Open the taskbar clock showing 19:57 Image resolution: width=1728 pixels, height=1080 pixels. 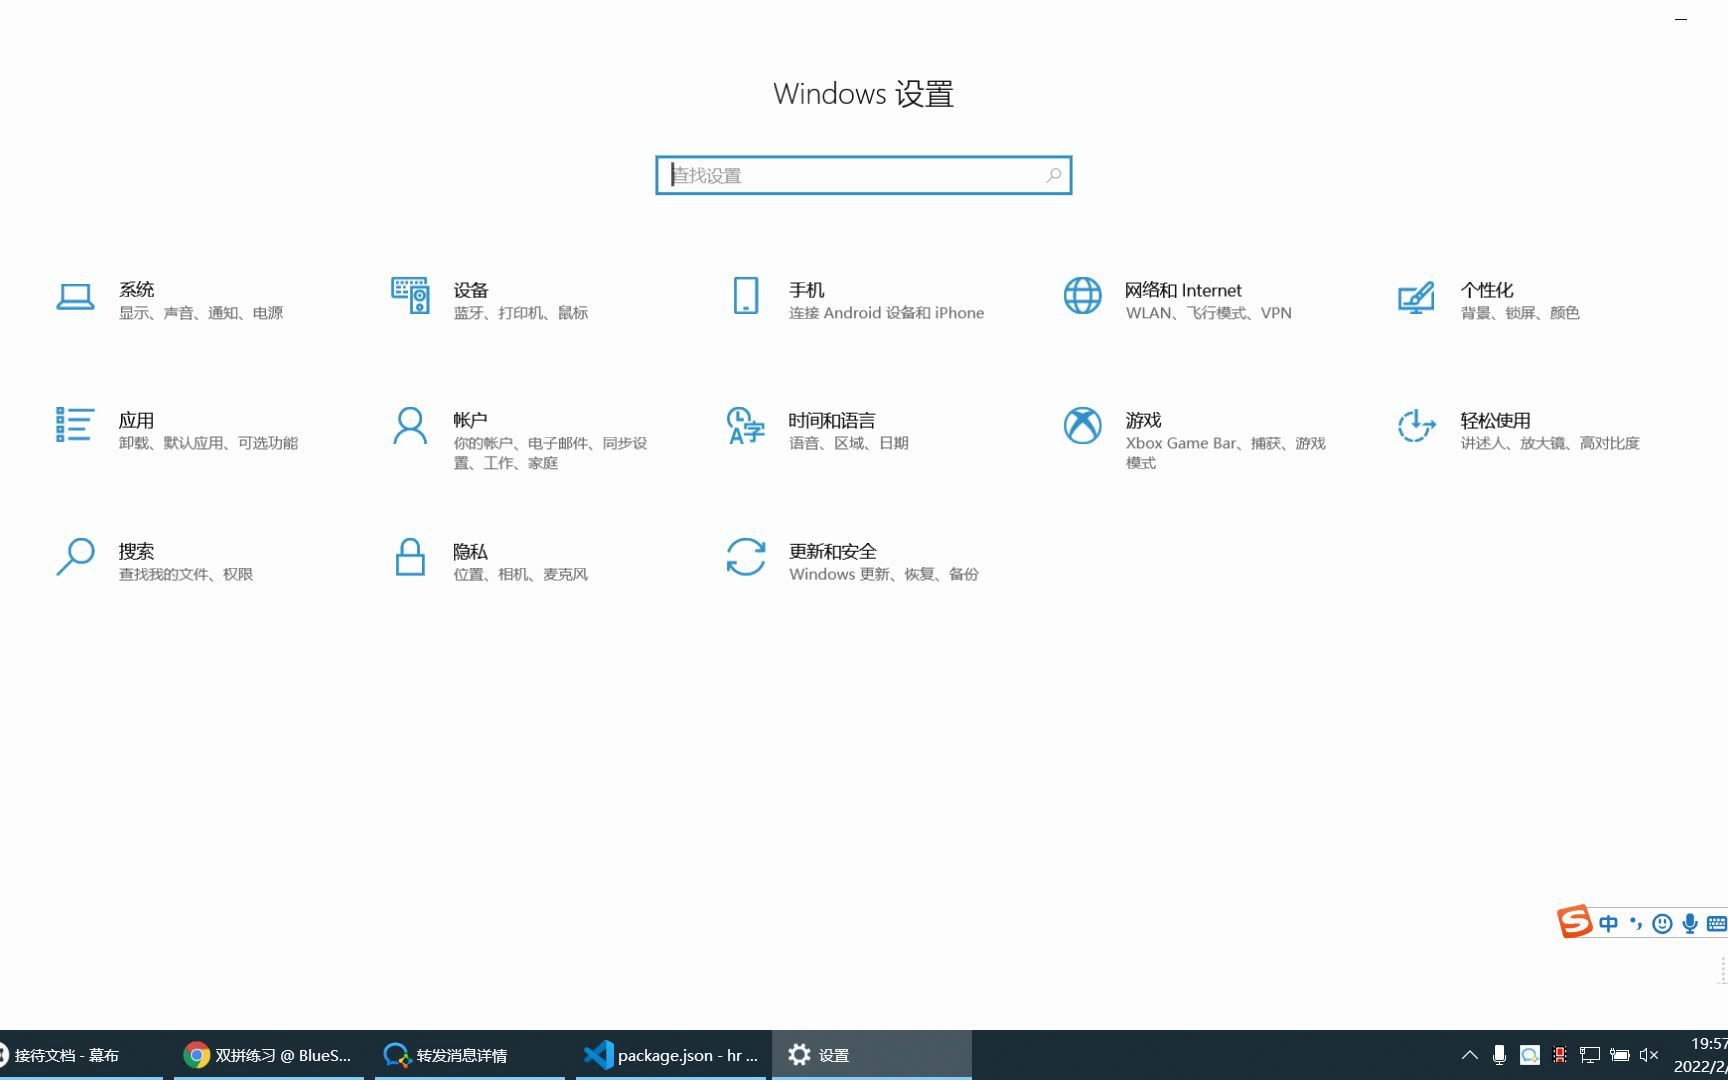pos(1700,1055)
